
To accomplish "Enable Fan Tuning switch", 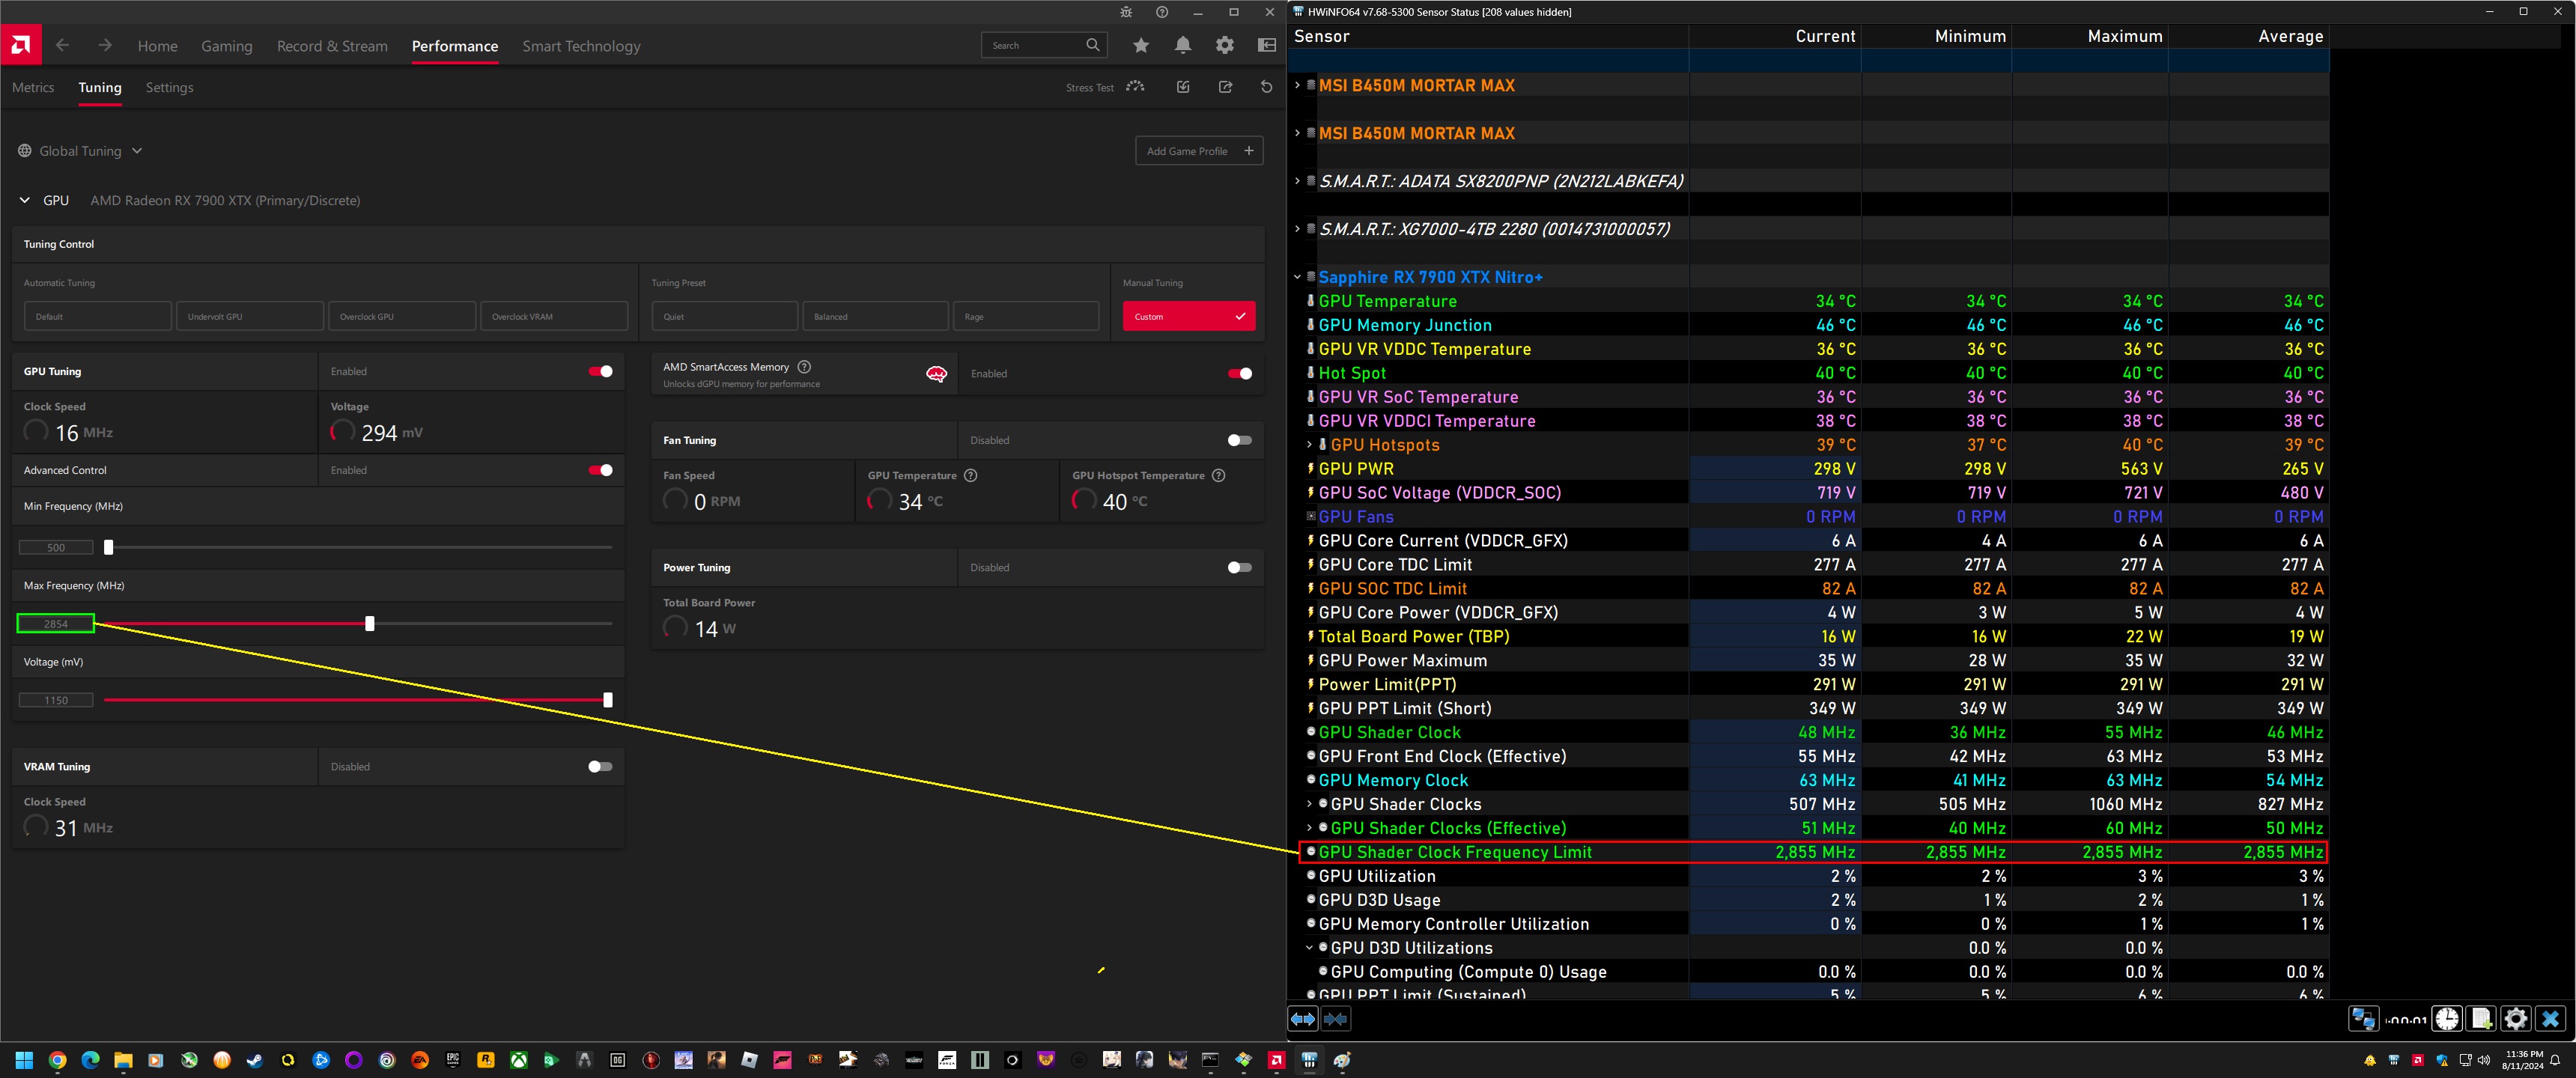I will (1239, 440).
